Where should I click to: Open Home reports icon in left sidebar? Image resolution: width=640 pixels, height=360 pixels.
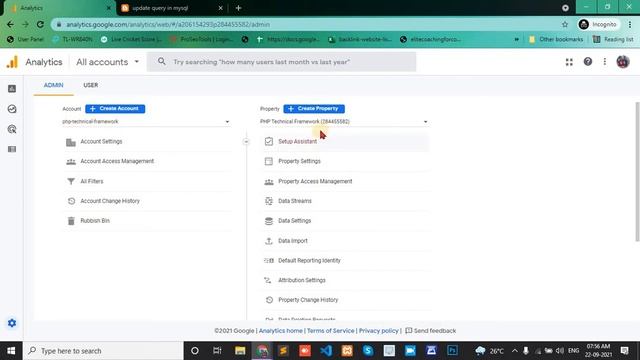coord(12,89)
